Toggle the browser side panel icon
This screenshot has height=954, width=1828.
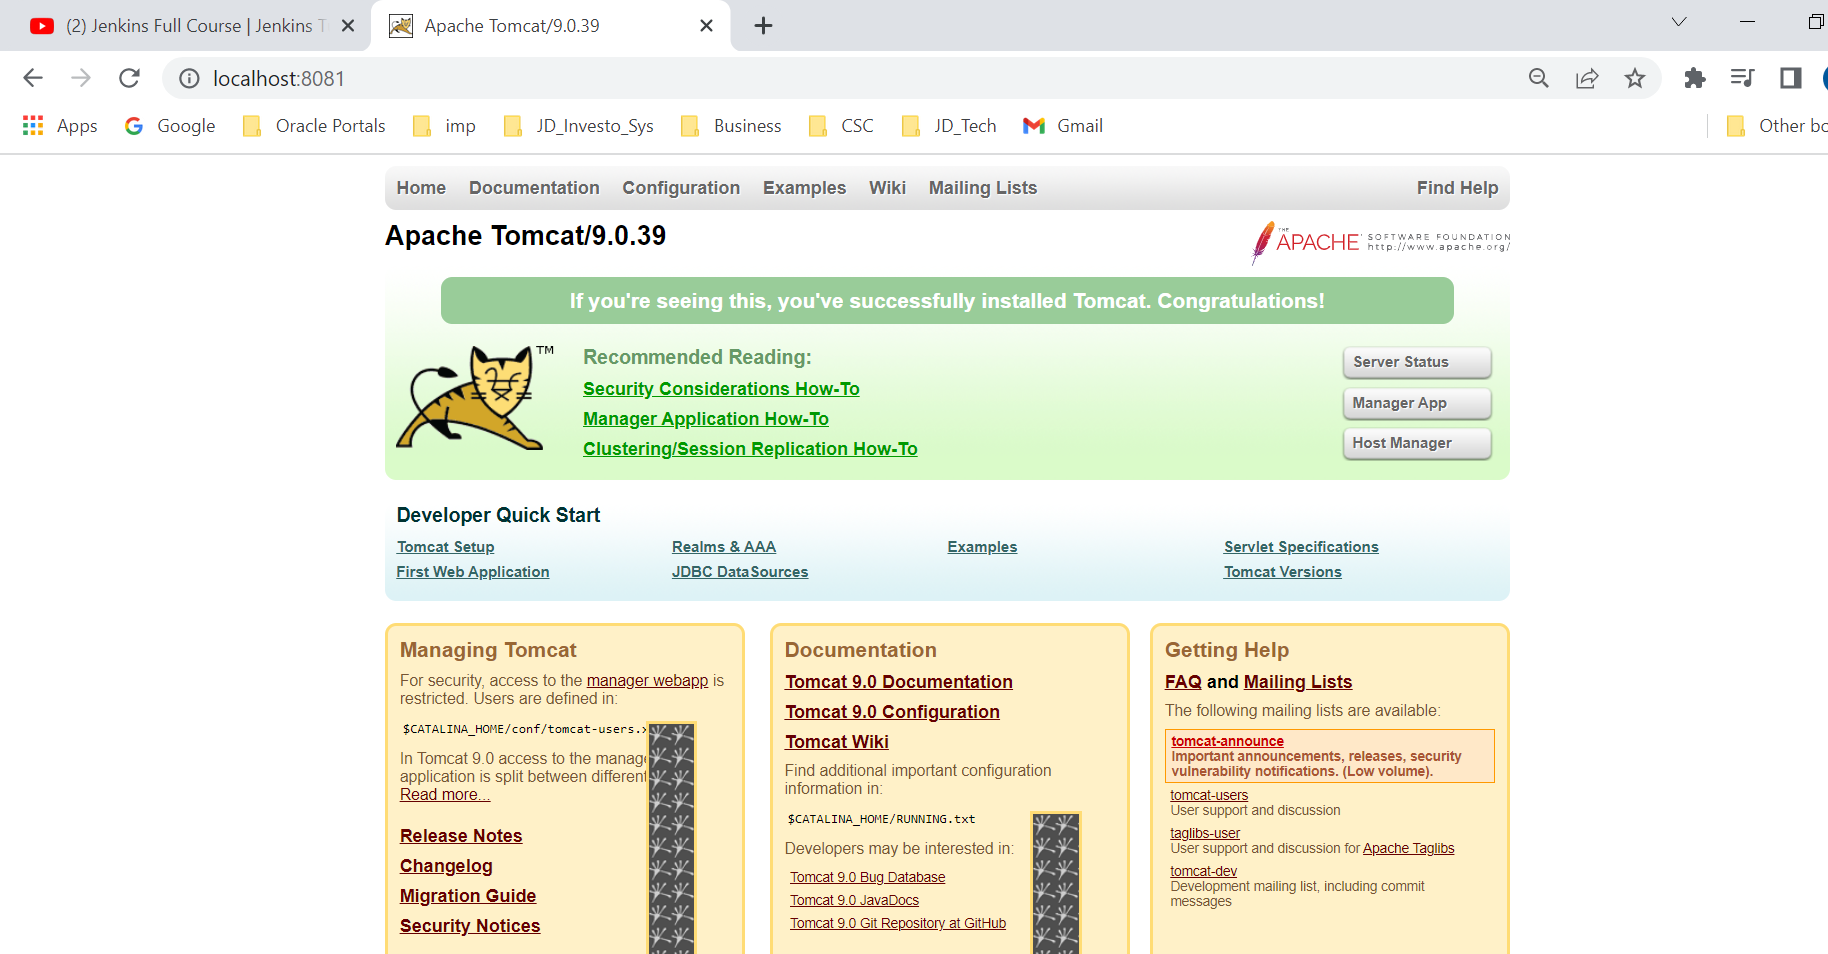(x=1791, y=78)
